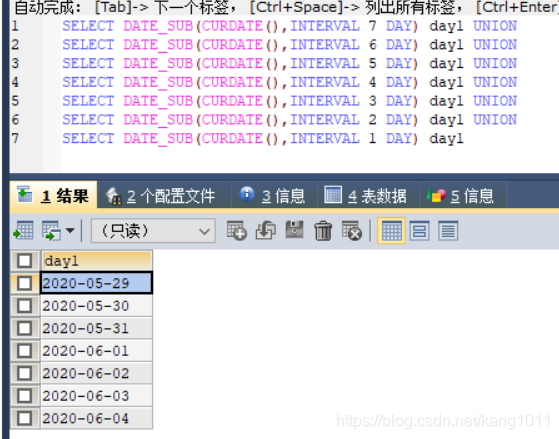The width and height of the screenshot is (559, 439).
Task: Select the form view mode icon
Action: pyautogui.click(x=419, y=231)
